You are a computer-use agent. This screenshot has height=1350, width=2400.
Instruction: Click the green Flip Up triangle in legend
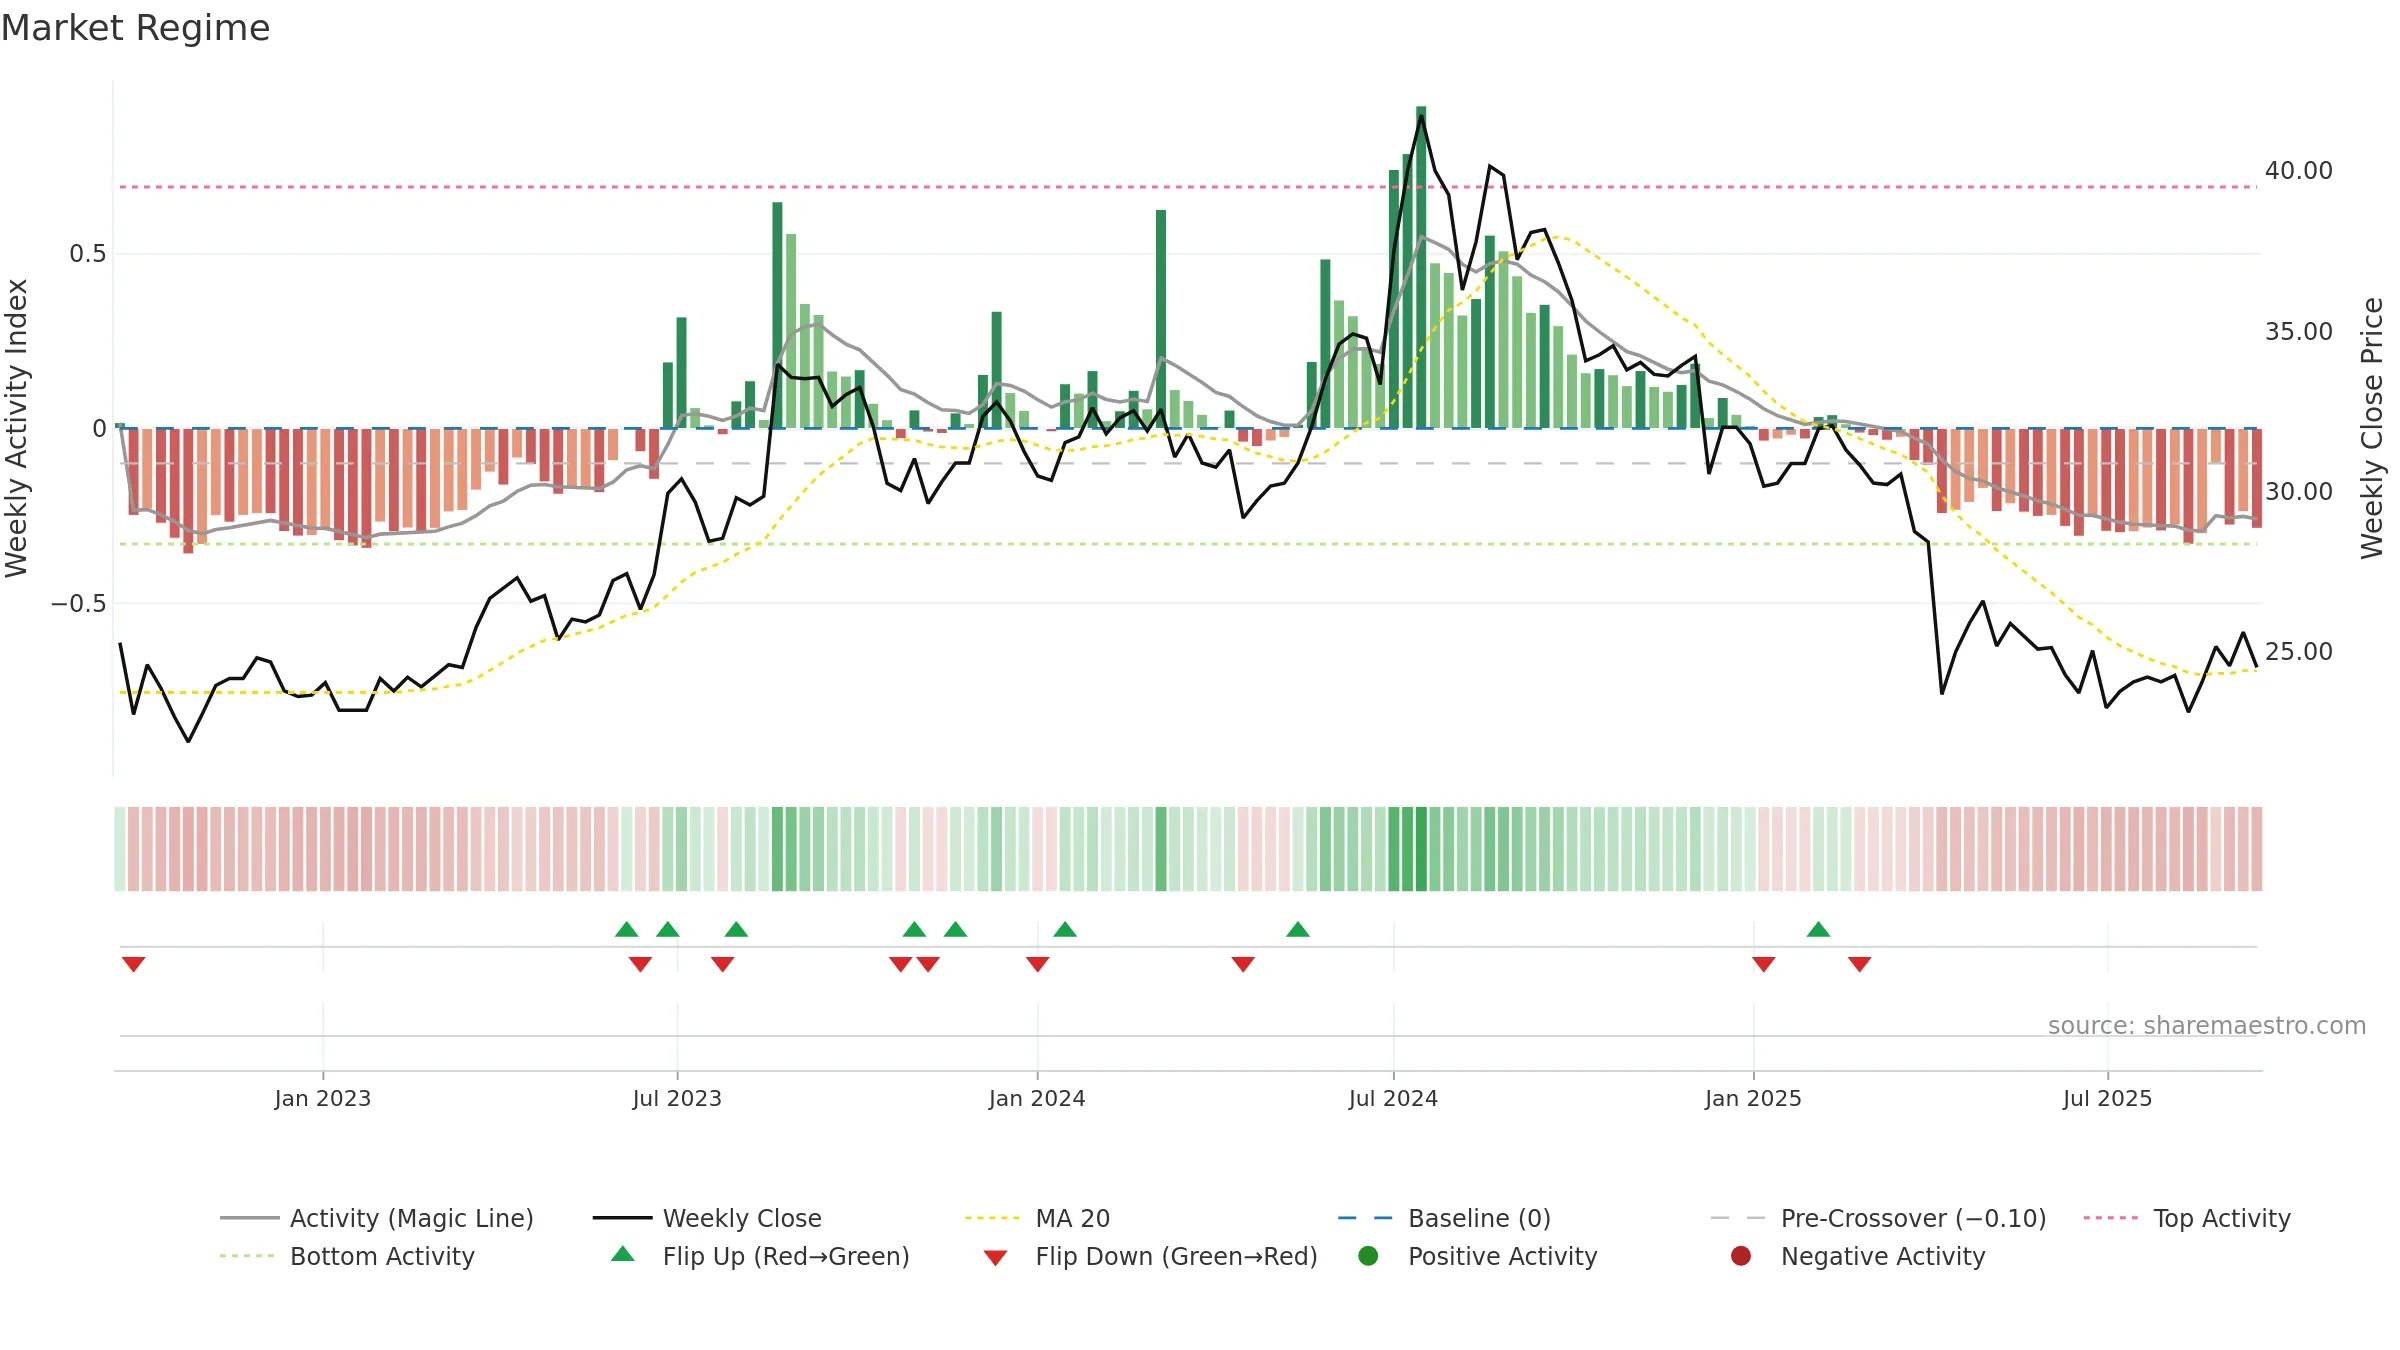(622, 1254)
